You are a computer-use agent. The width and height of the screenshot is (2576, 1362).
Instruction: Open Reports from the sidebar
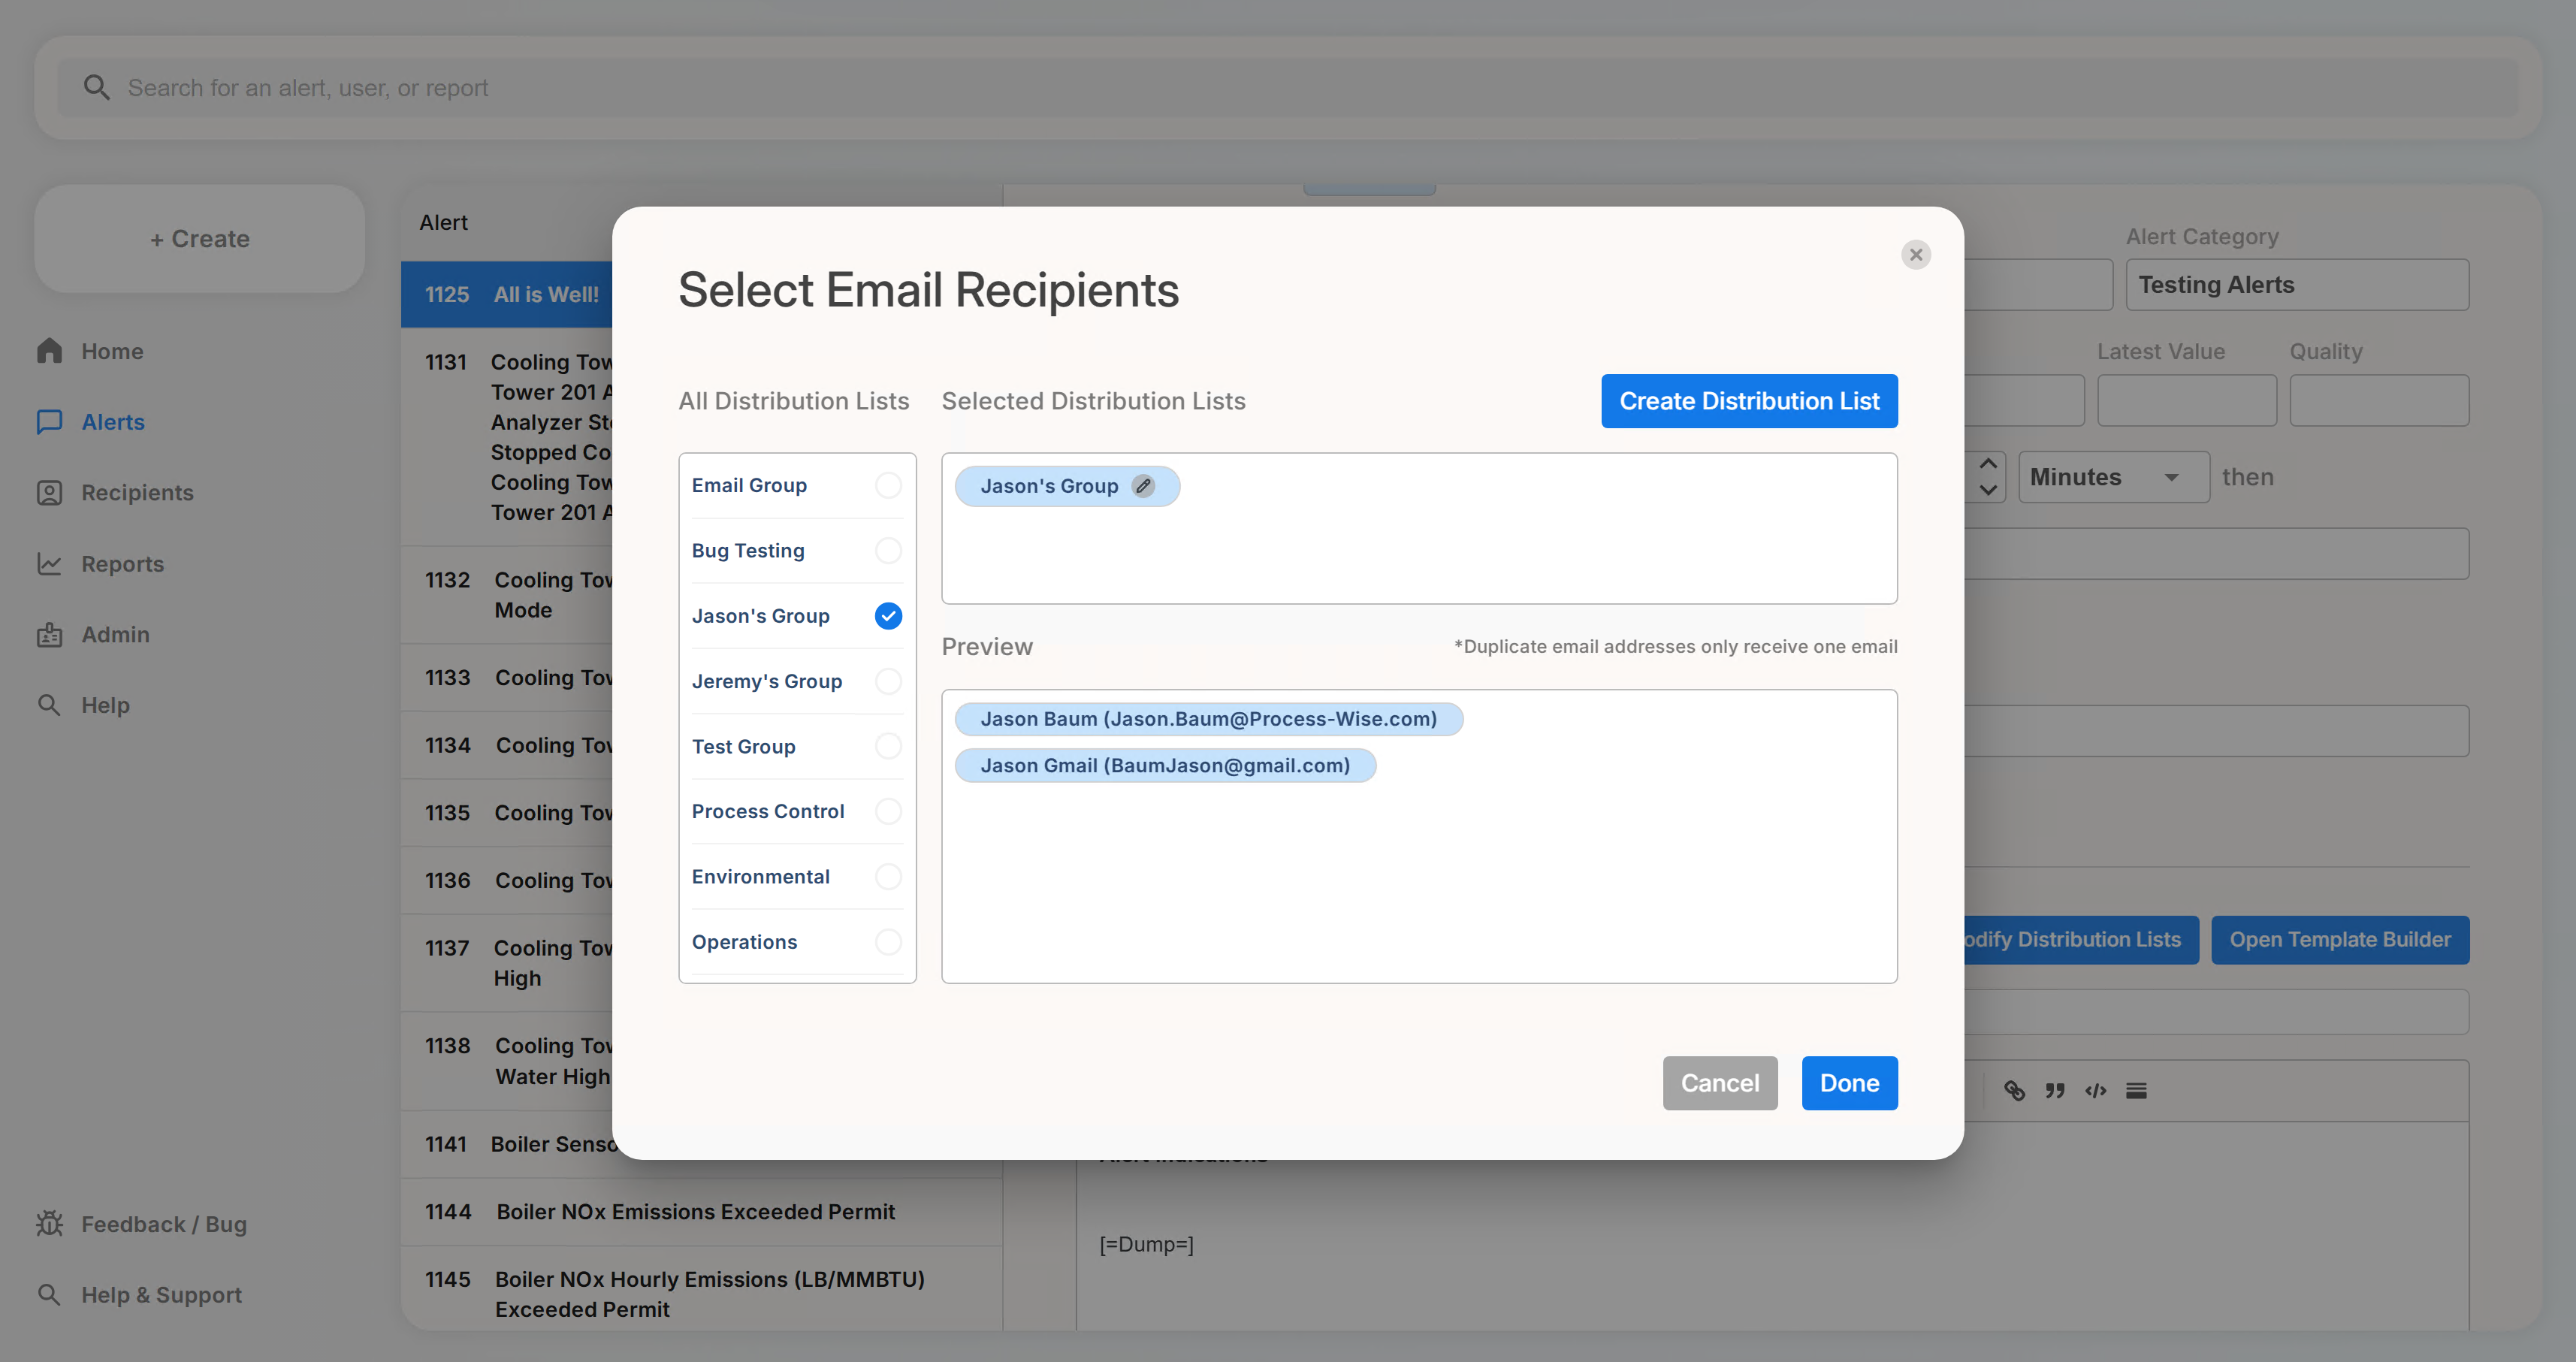(x=122, y=563)
